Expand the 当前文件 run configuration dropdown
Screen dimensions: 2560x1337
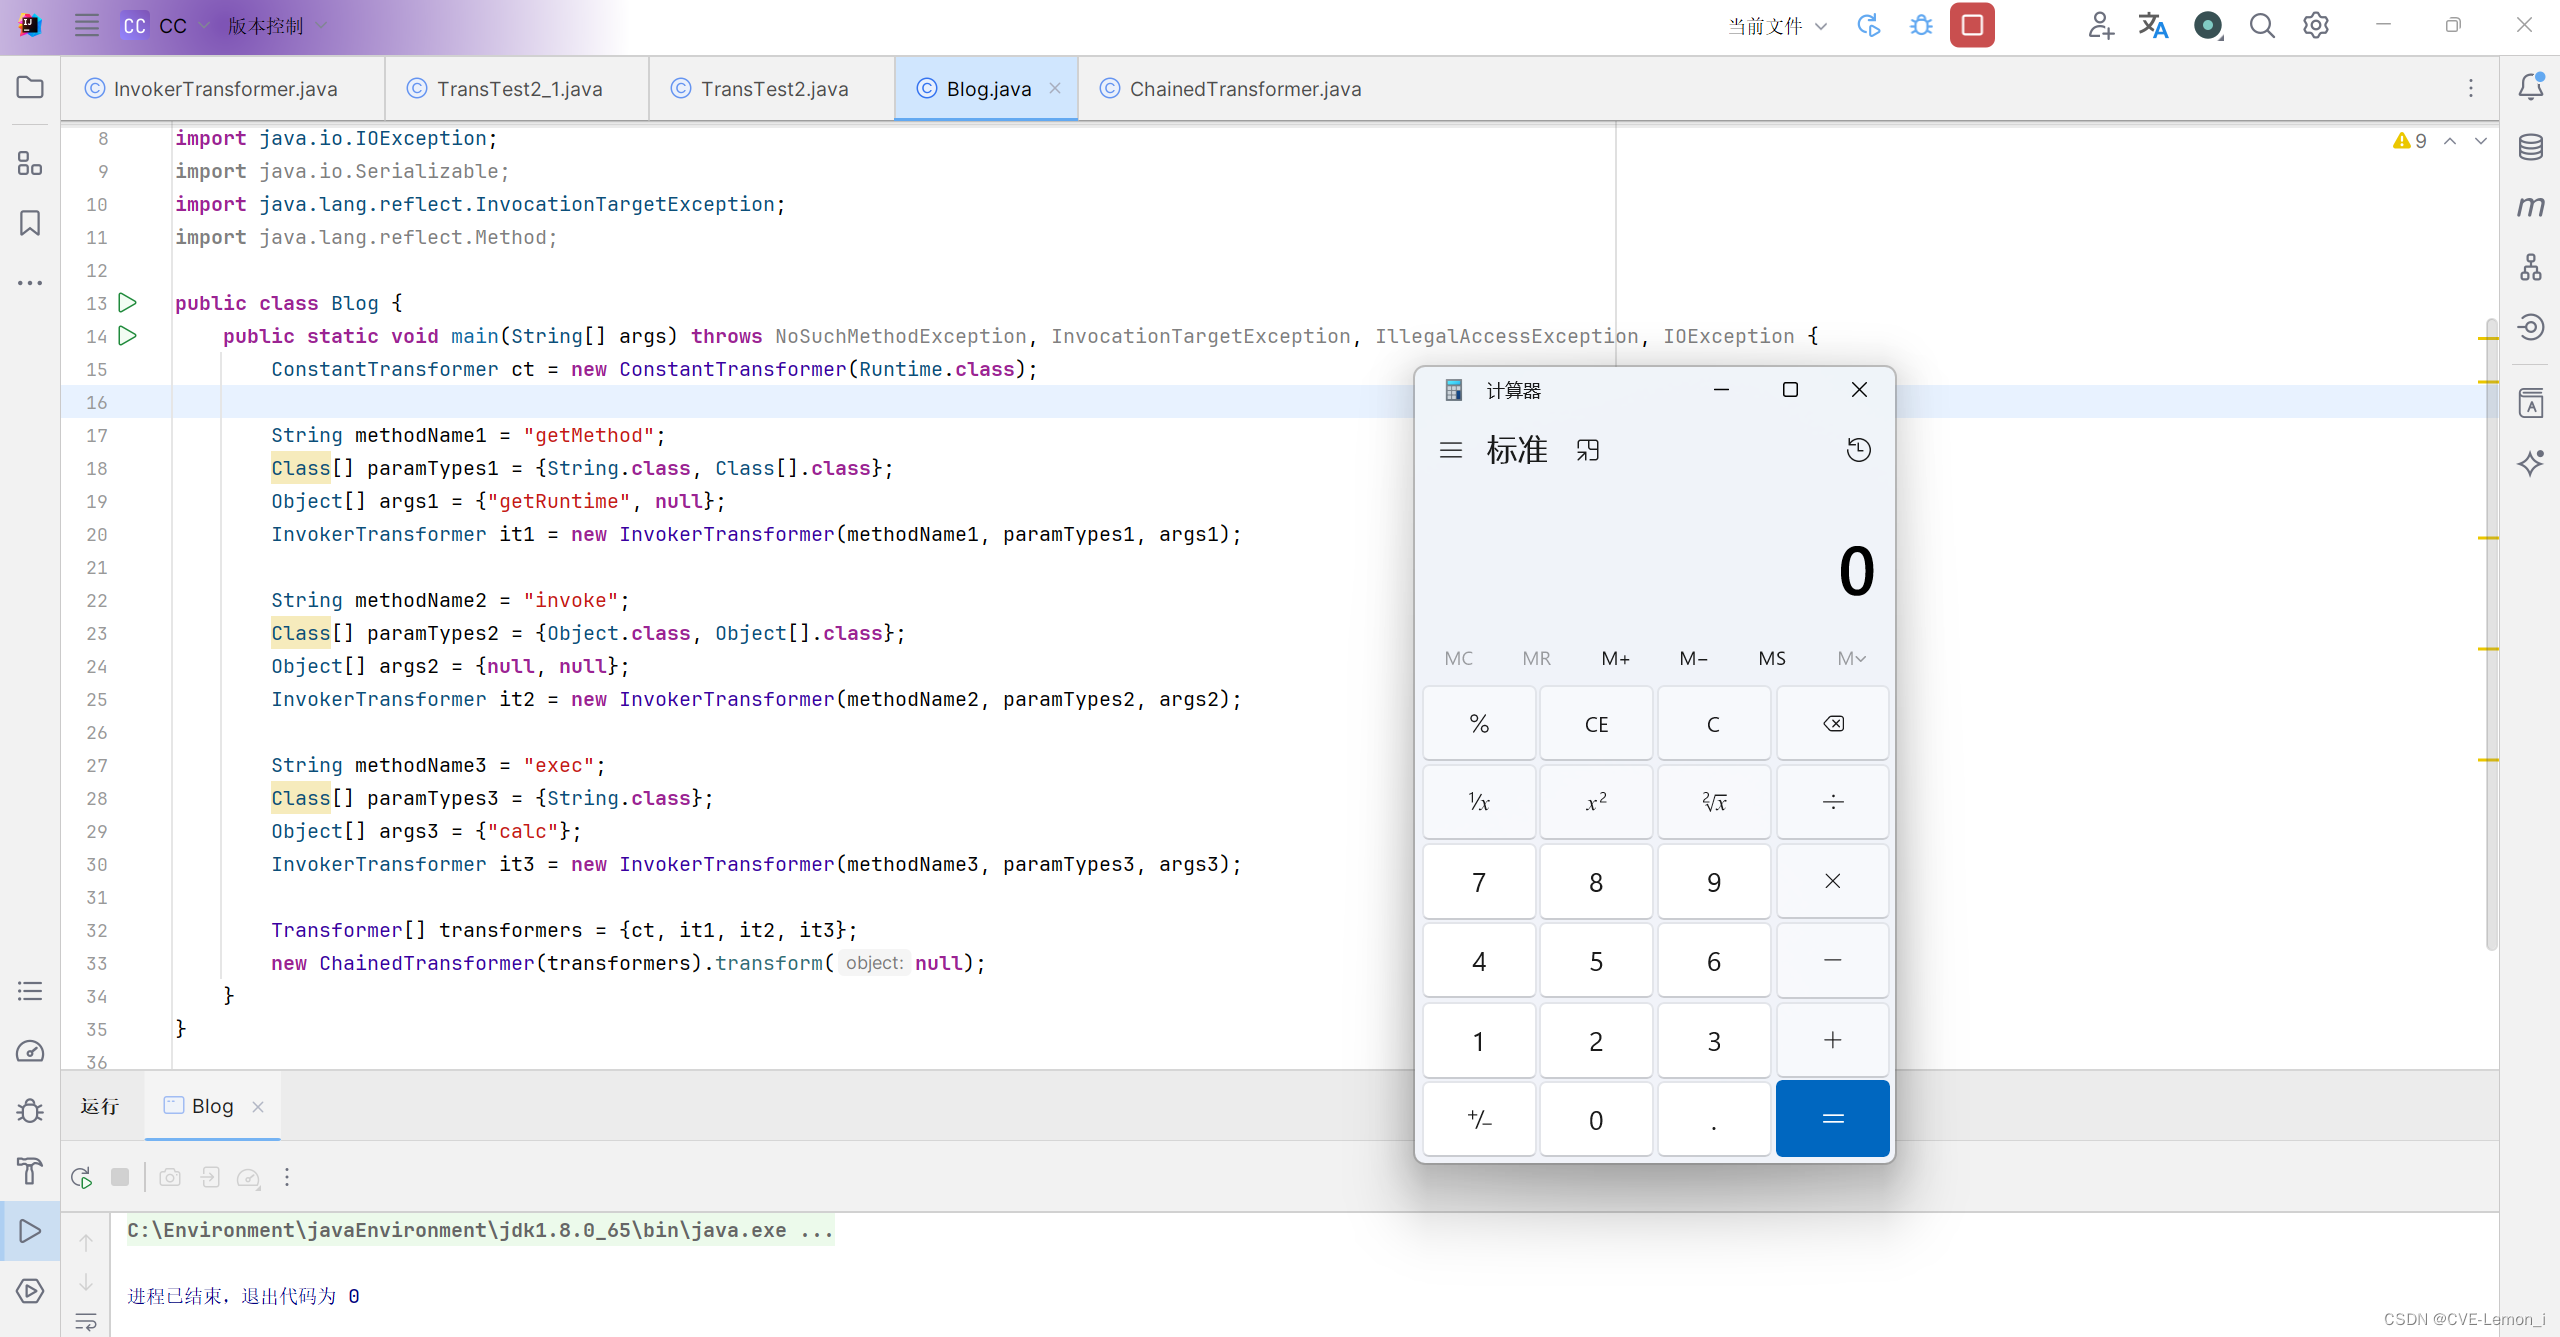pos(1778,26)
